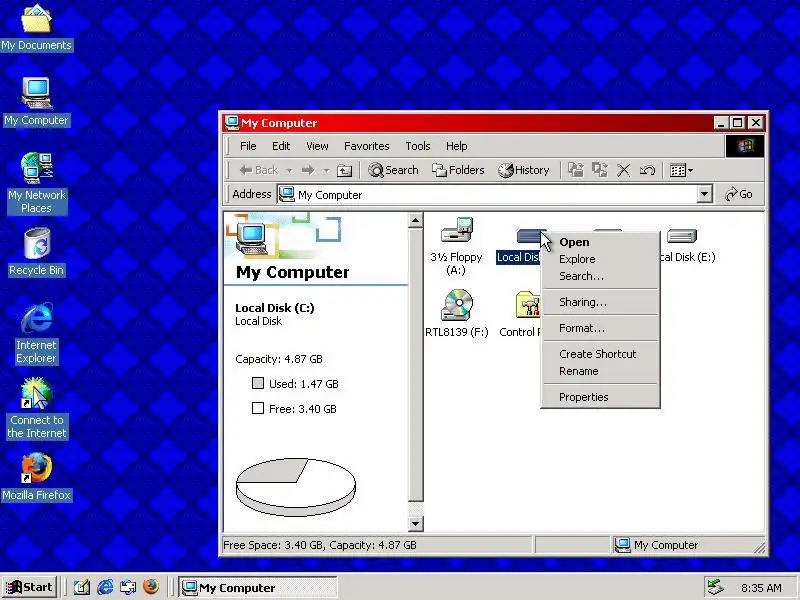Click Show Desktop quick launch icon
This screenshot has height=600, width=800.
pos(82,587)
